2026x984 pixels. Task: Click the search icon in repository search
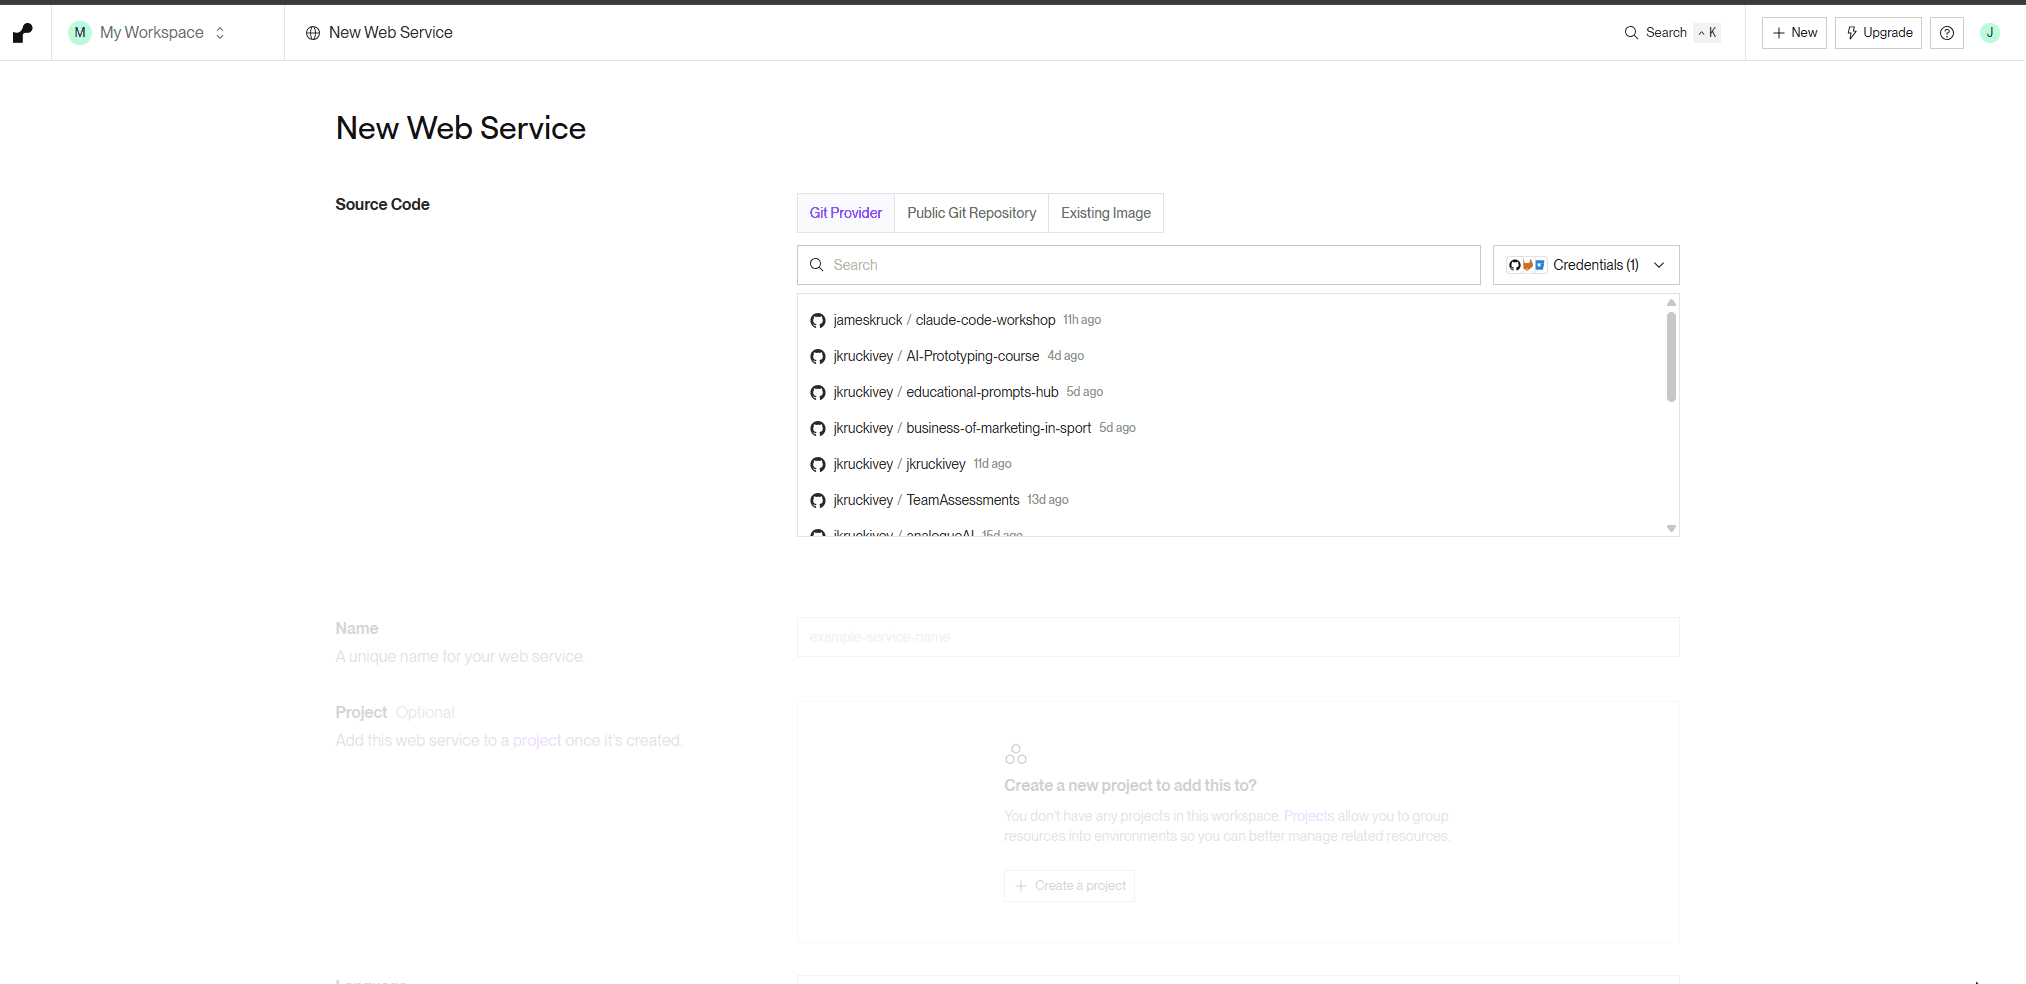pyautogui.click(x=817, y=265)
